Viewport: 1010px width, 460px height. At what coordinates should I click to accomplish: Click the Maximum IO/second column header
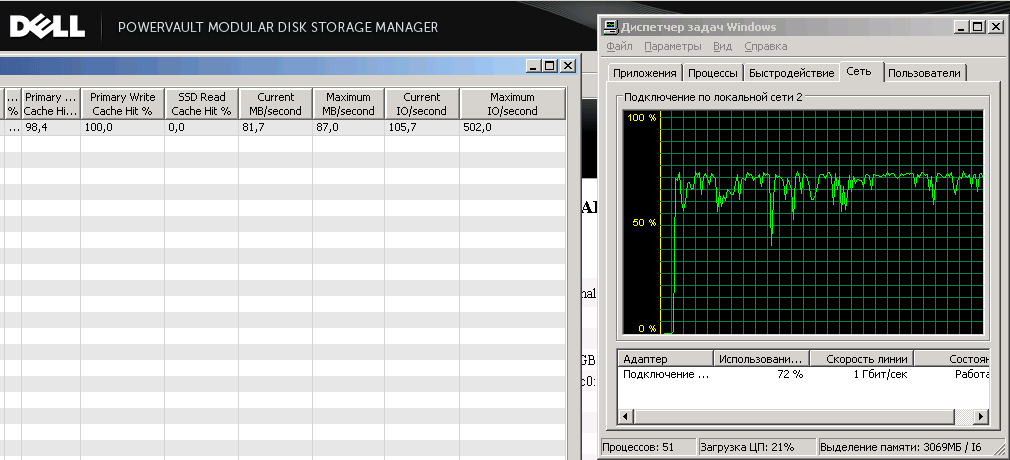[x=513, y=104]
